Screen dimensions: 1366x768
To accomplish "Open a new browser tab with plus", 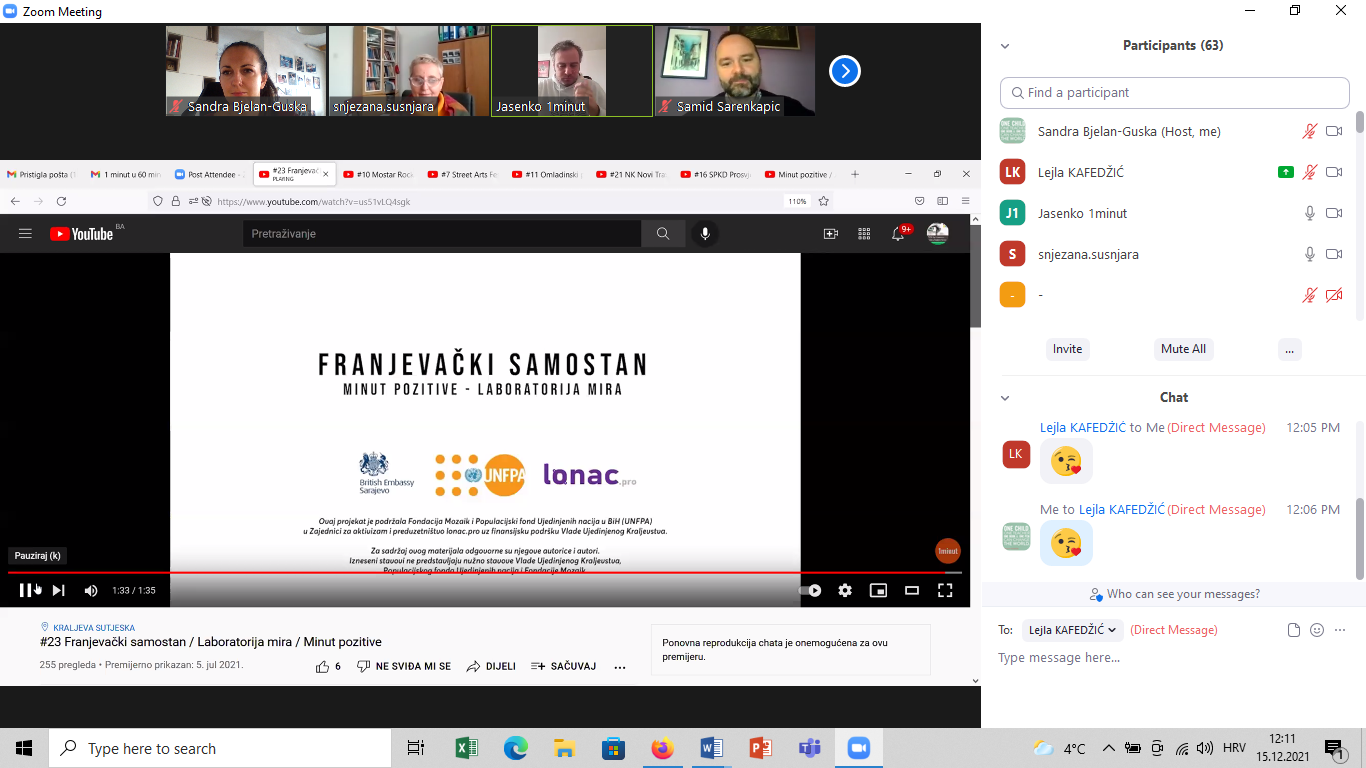I will [x=855, y=174].
